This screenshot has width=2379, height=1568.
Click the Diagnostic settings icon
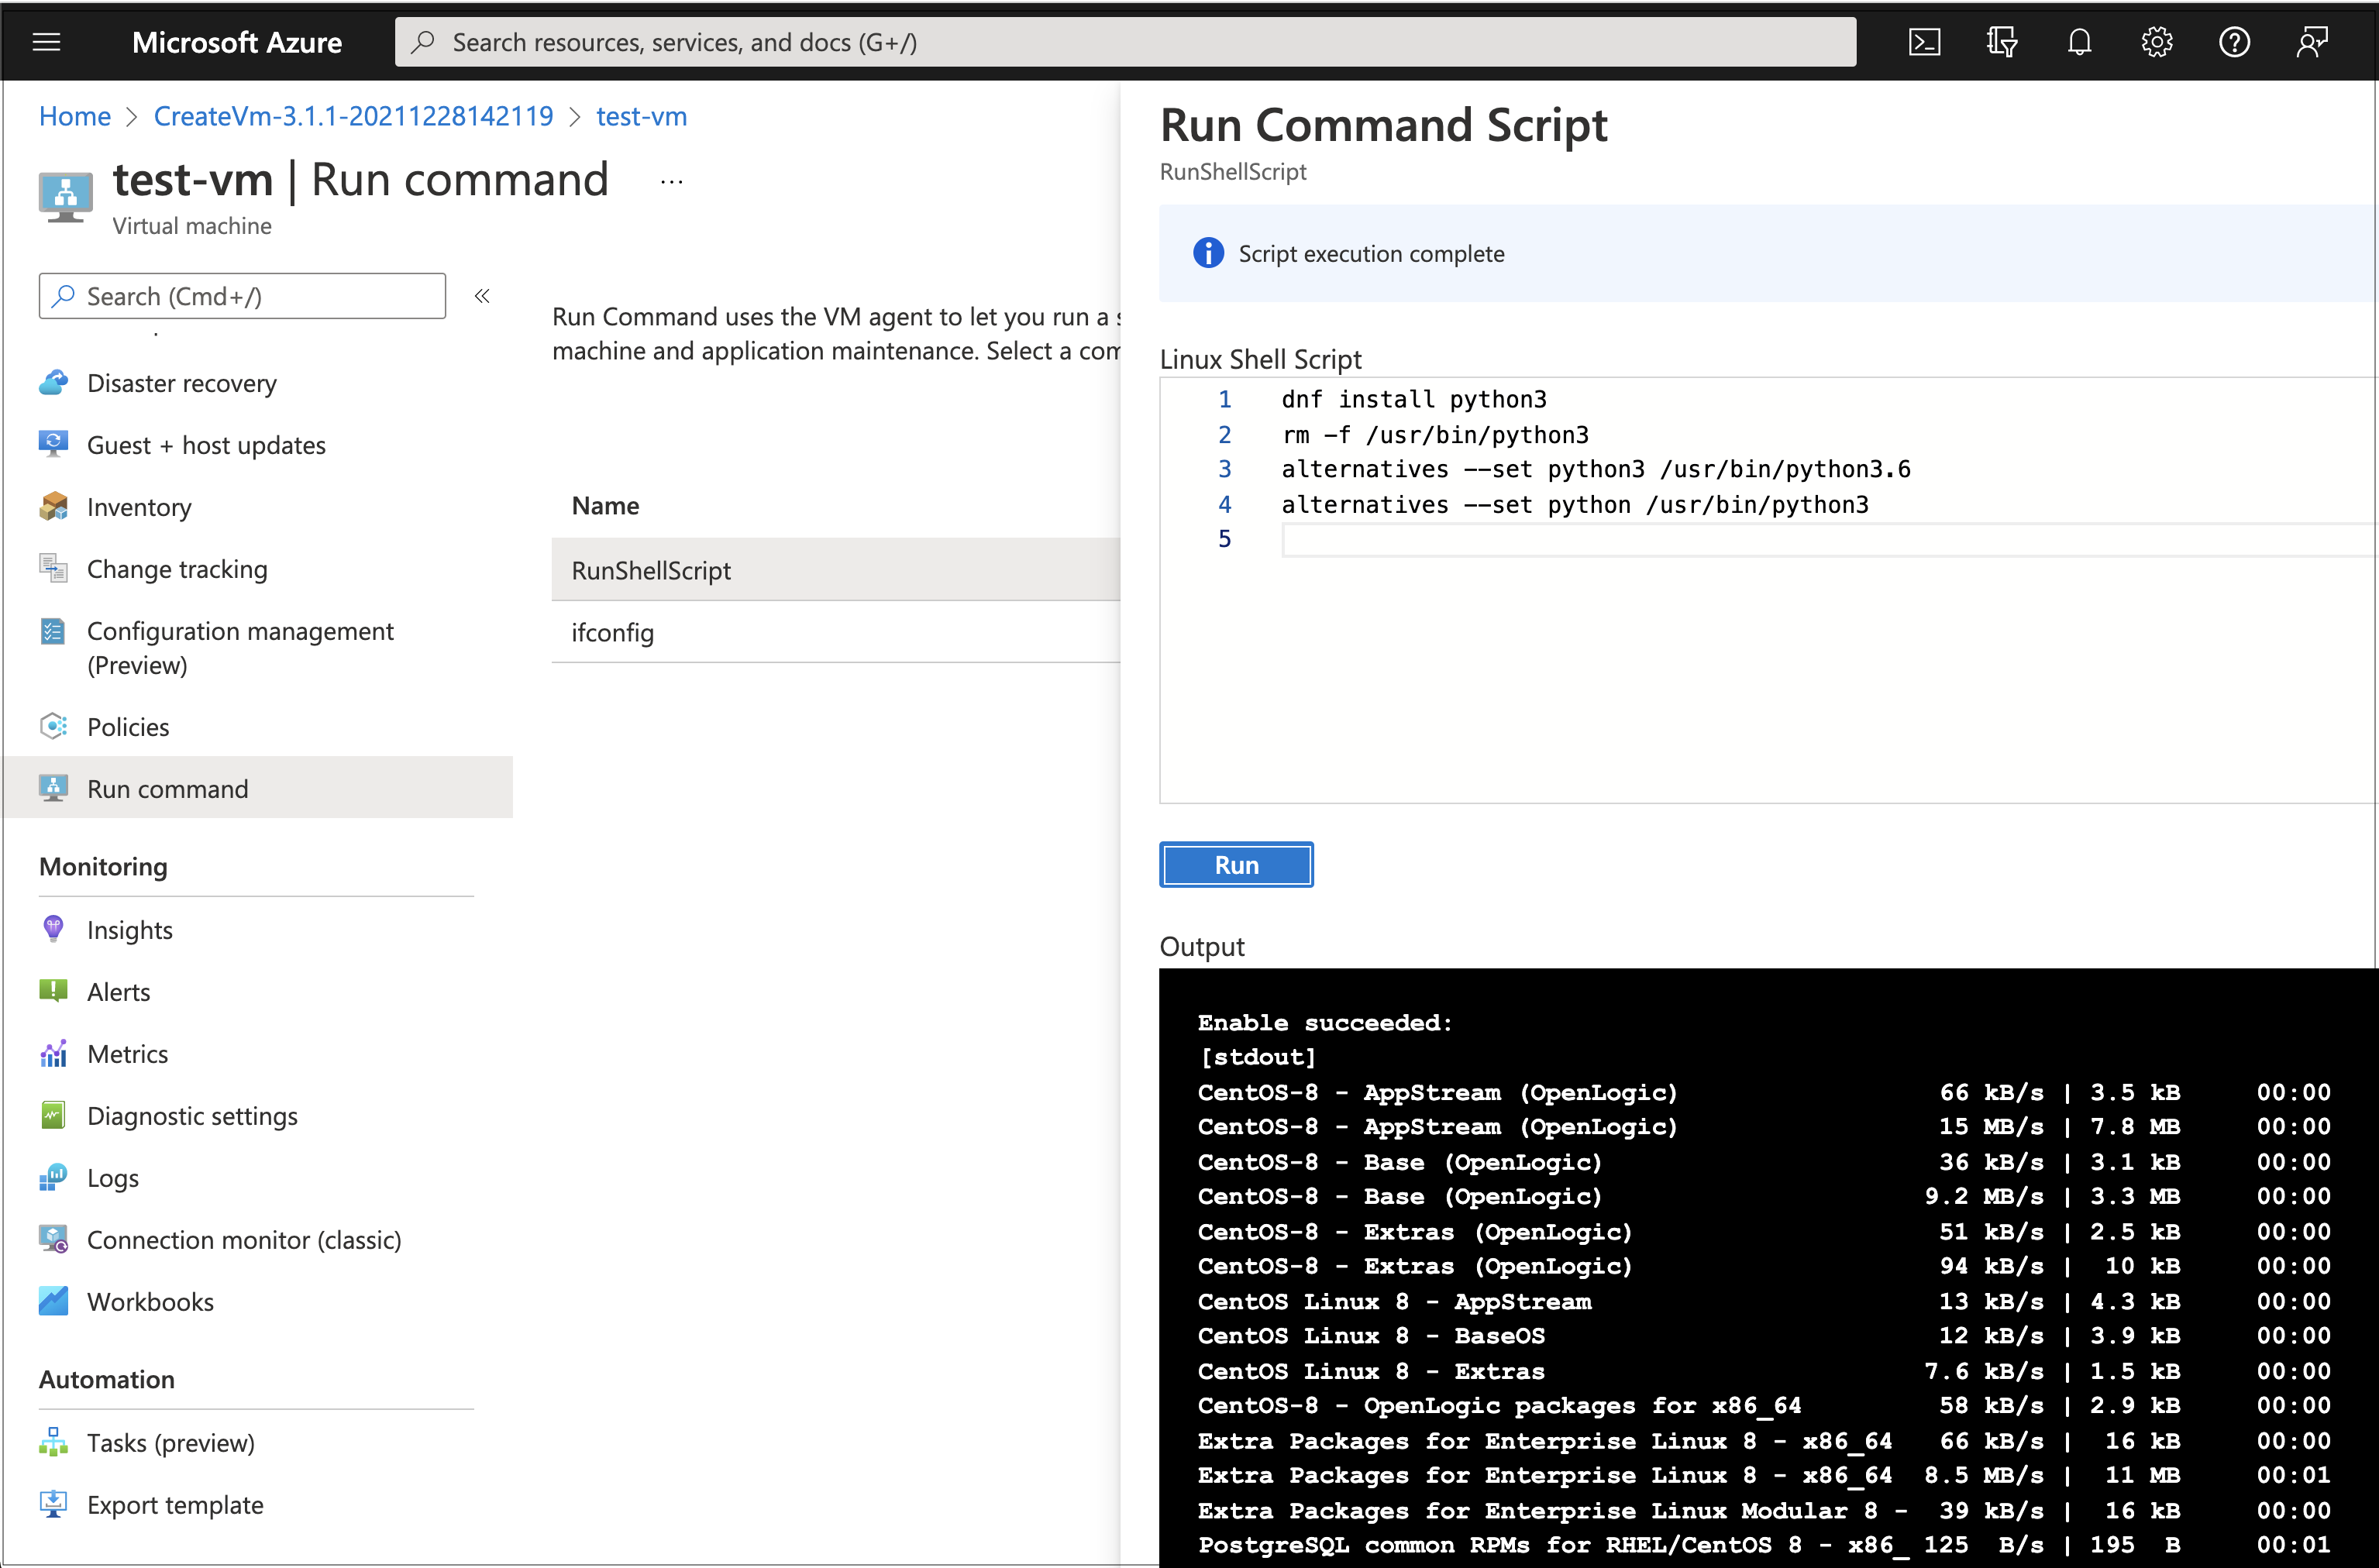click(53, 1115)
